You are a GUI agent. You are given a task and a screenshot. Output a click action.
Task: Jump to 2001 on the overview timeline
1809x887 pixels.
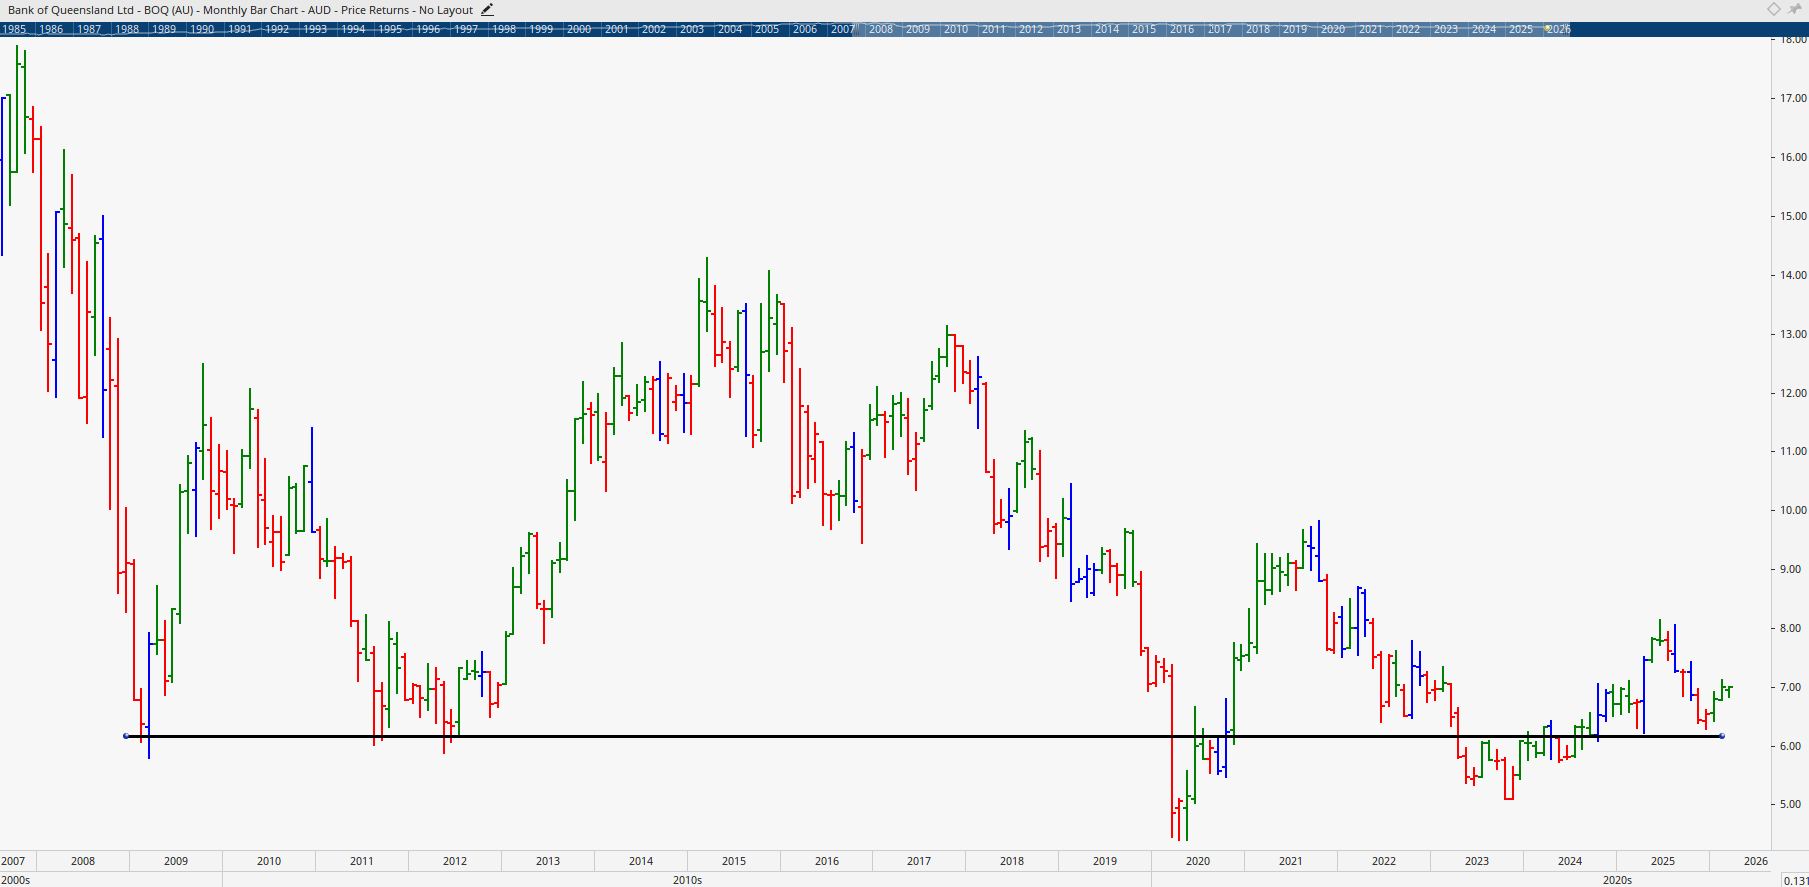(616, 29)
